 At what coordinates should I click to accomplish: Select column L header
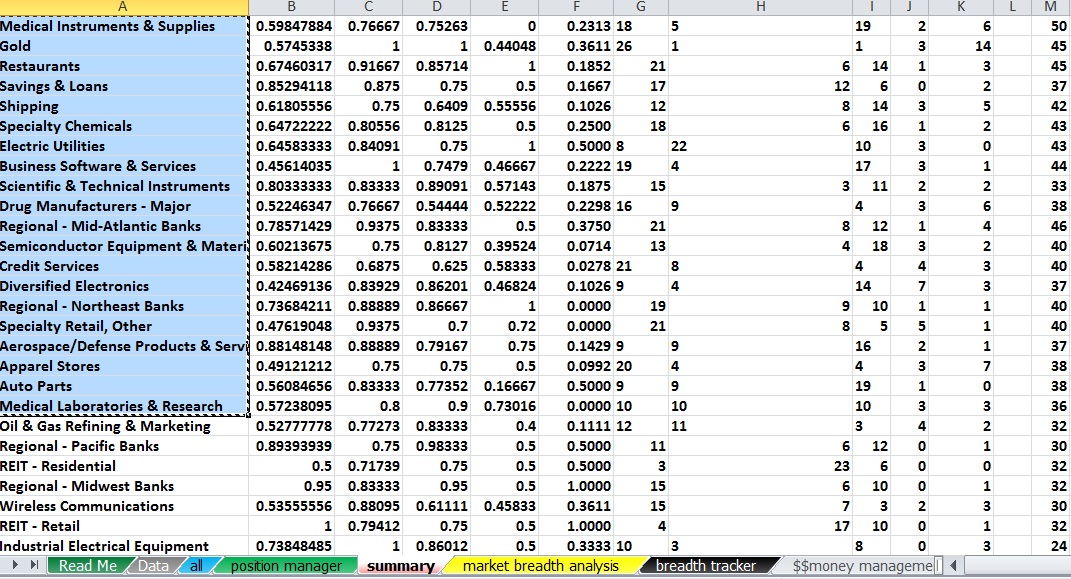pyautogui.click(x=1012, y=7)
